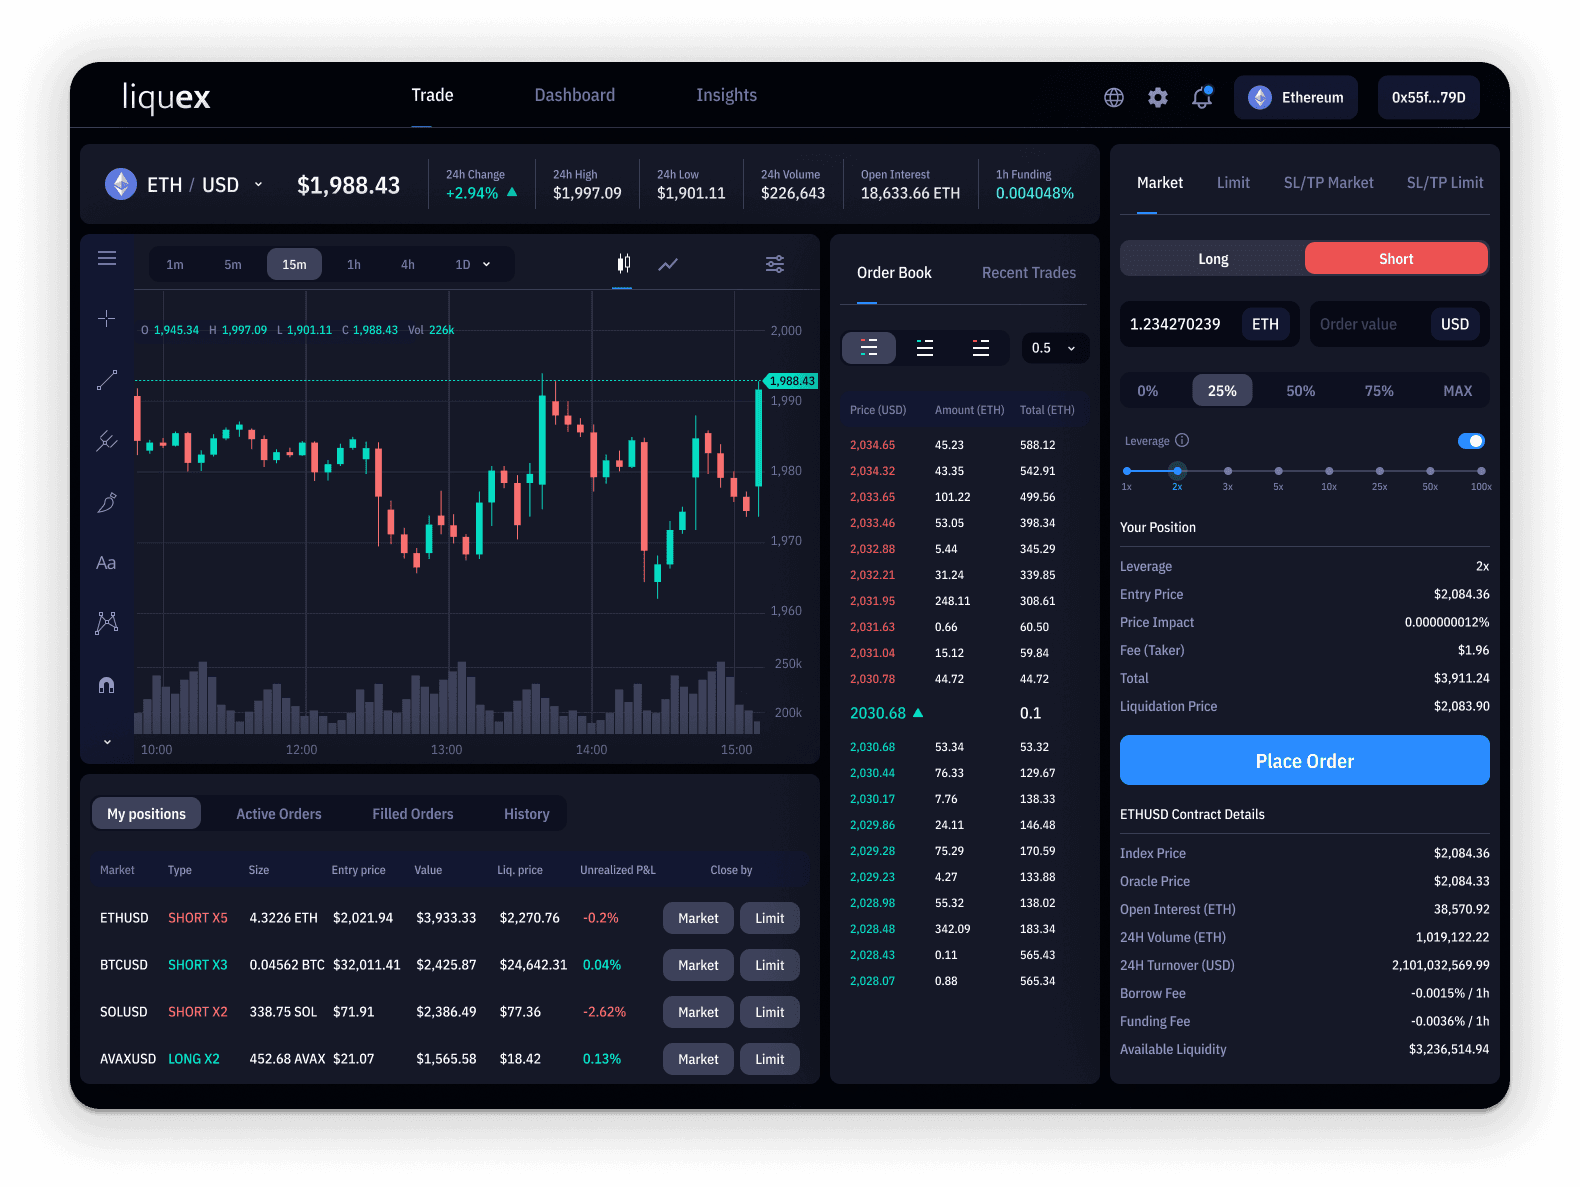The image size is (1580, 1187).
Task: Select the 2,030.68 bid row
Action: (960, 747)
